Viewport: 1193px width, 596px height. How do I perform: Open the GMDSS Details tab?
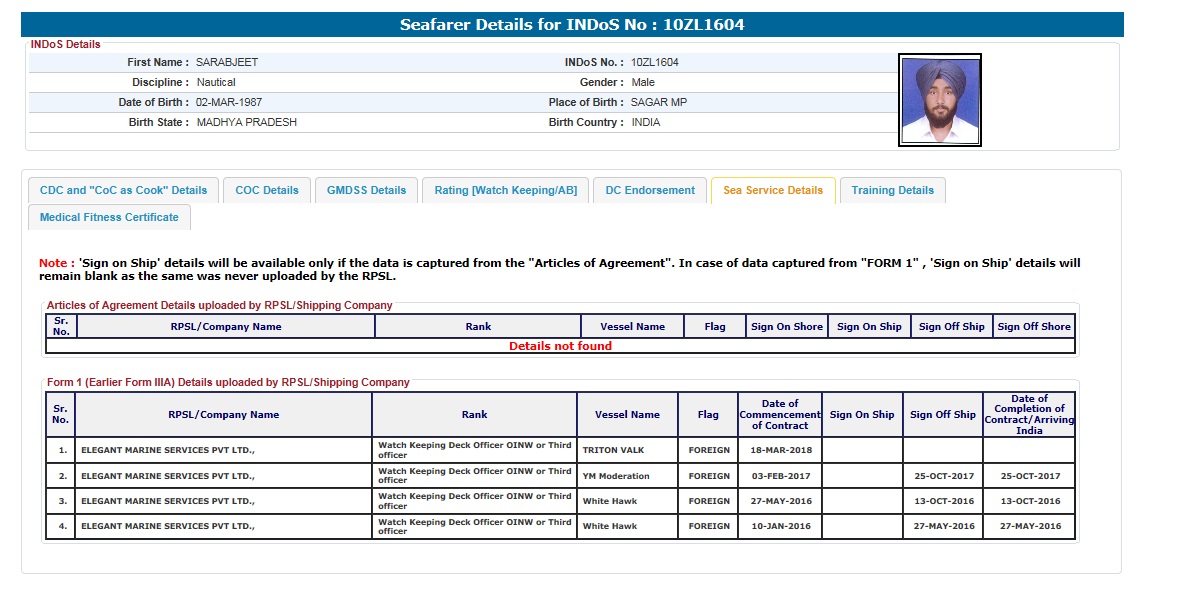click(366, 190)
